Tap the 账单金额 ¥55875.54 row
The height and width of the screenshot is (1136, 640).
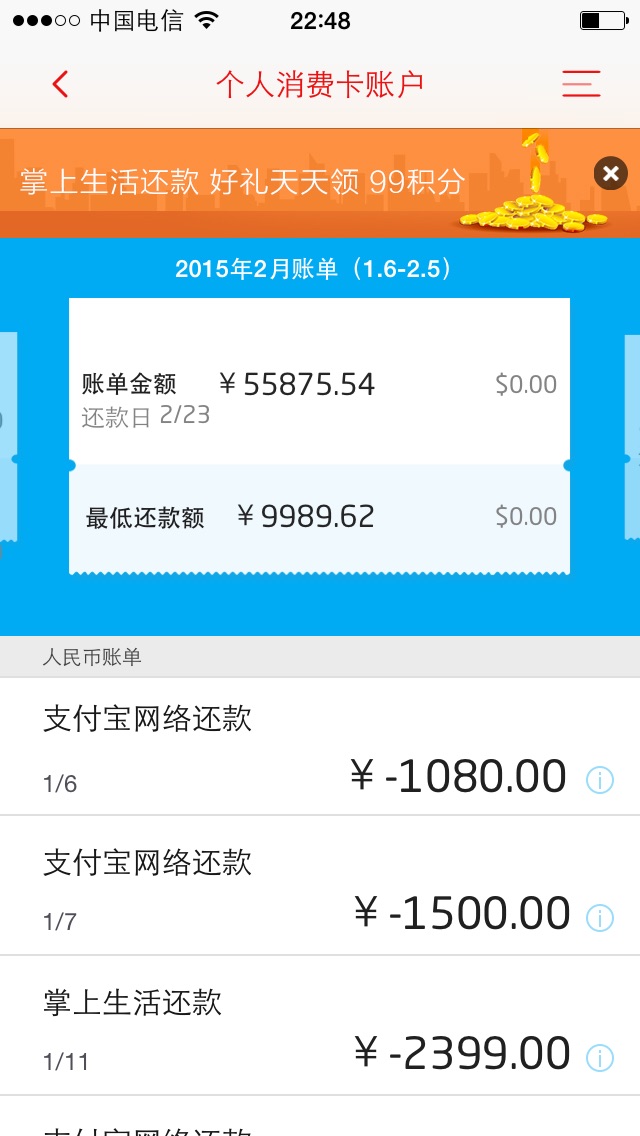coord(319,385)
